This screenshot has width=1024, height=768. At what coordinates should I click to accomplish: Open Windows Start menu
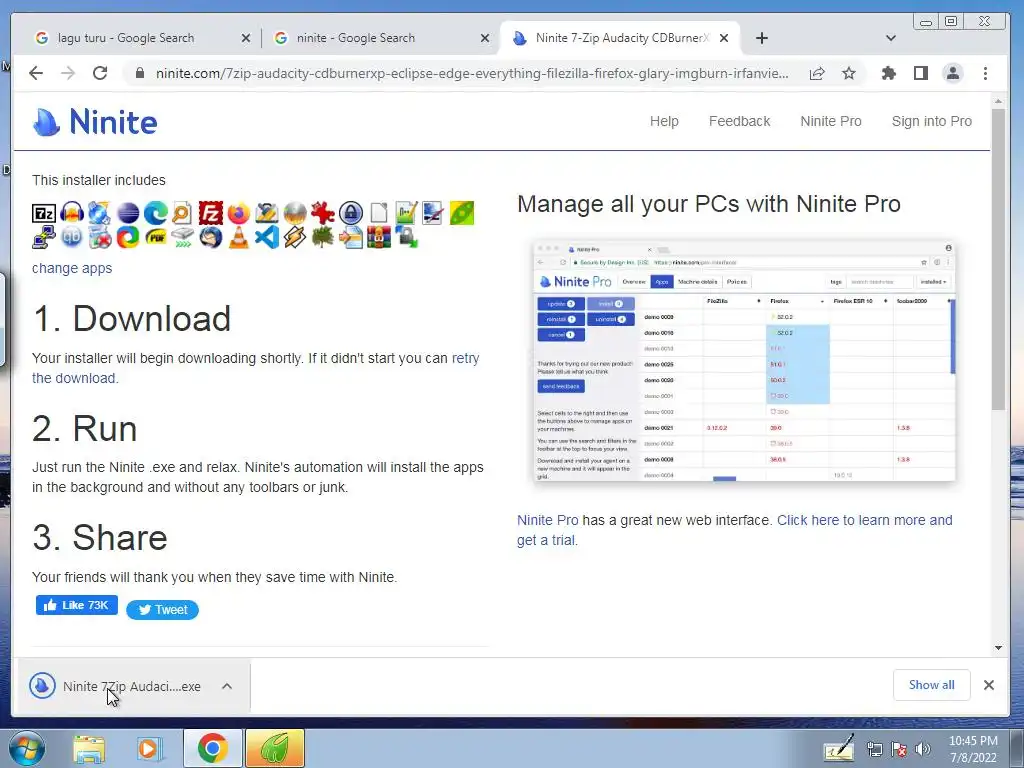click(x=25, y=748)
